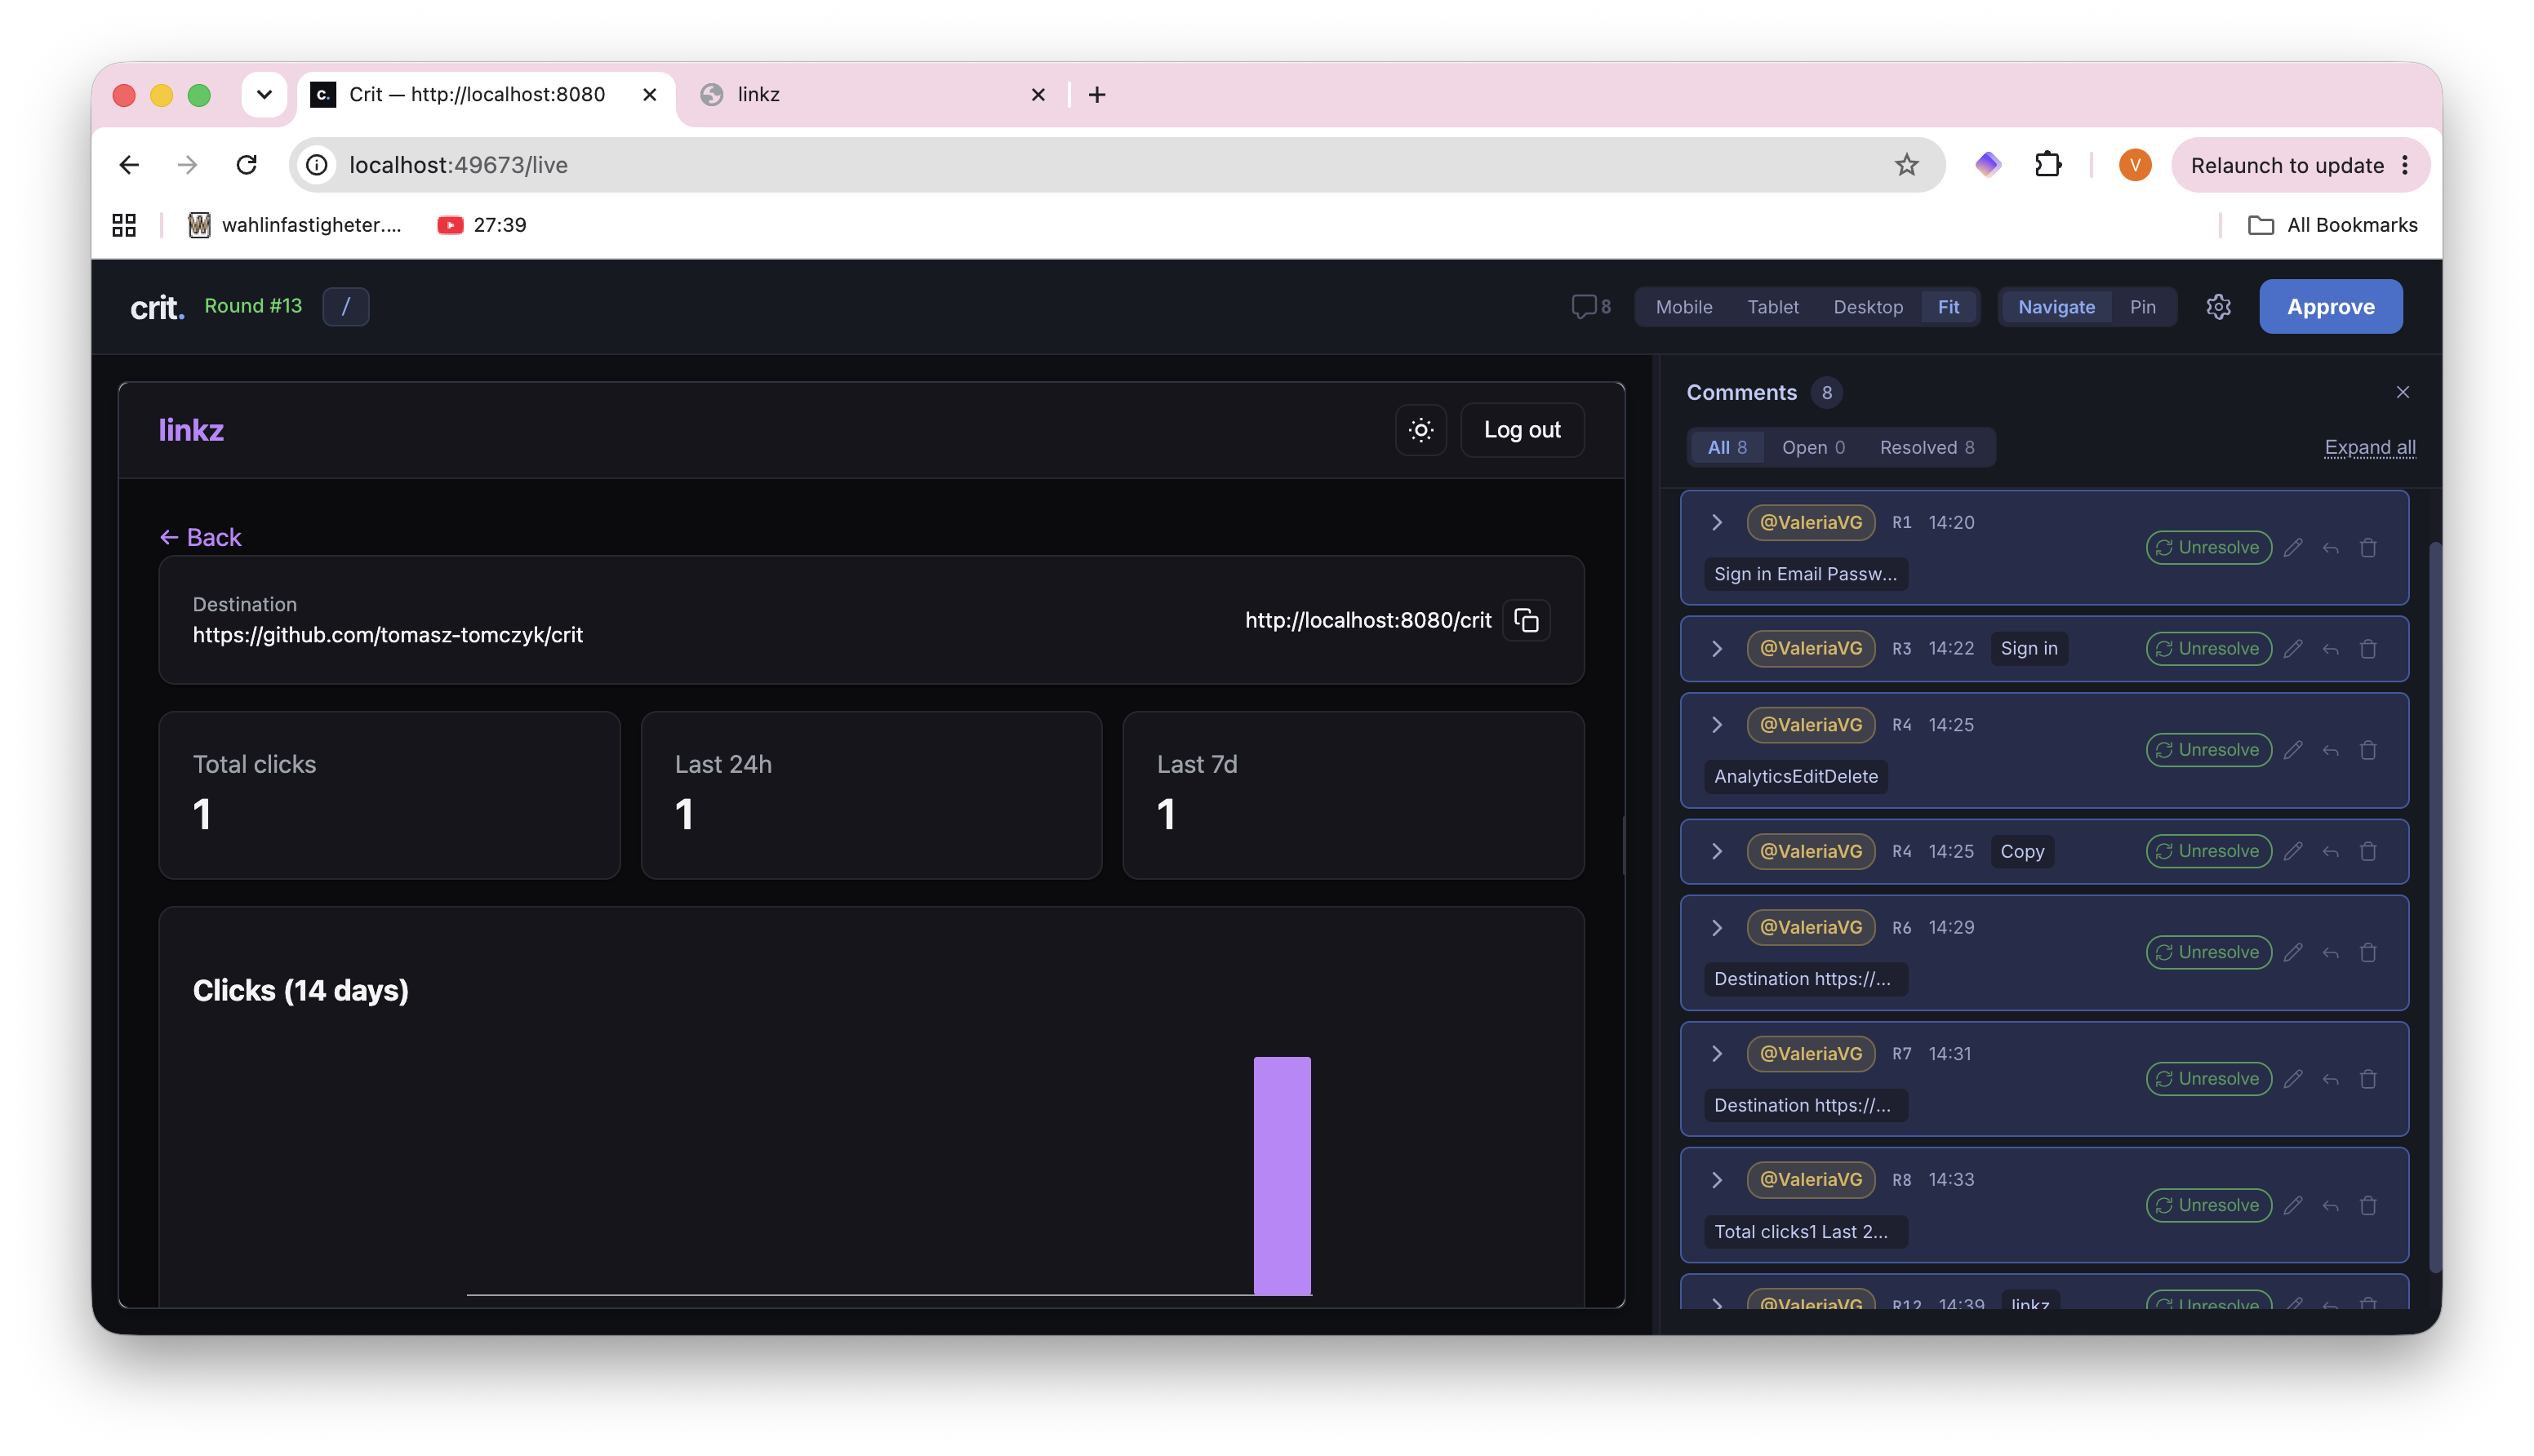The height and width of the screenshot is (1456, 2534).
Task: Reply to the AnalyticsEditDelete comment
Action: pos(2331,750)
